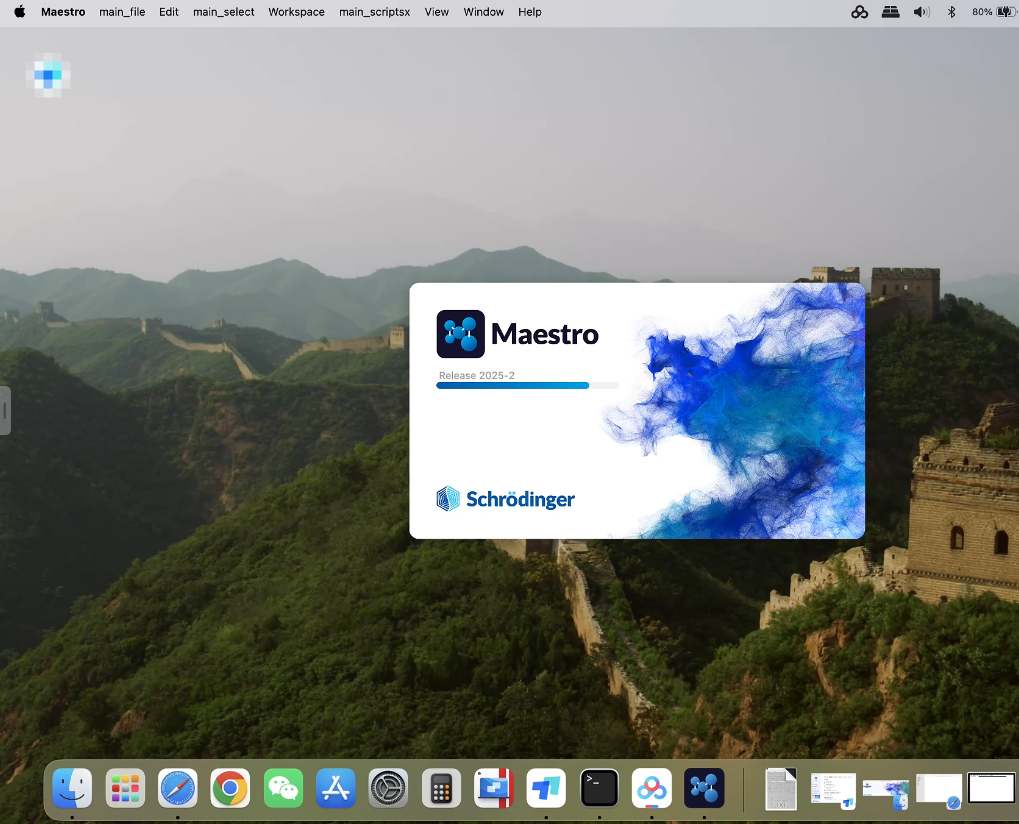
Task: Open Baidu Netdisk from the Dock
Action: (x=652, y=788)
